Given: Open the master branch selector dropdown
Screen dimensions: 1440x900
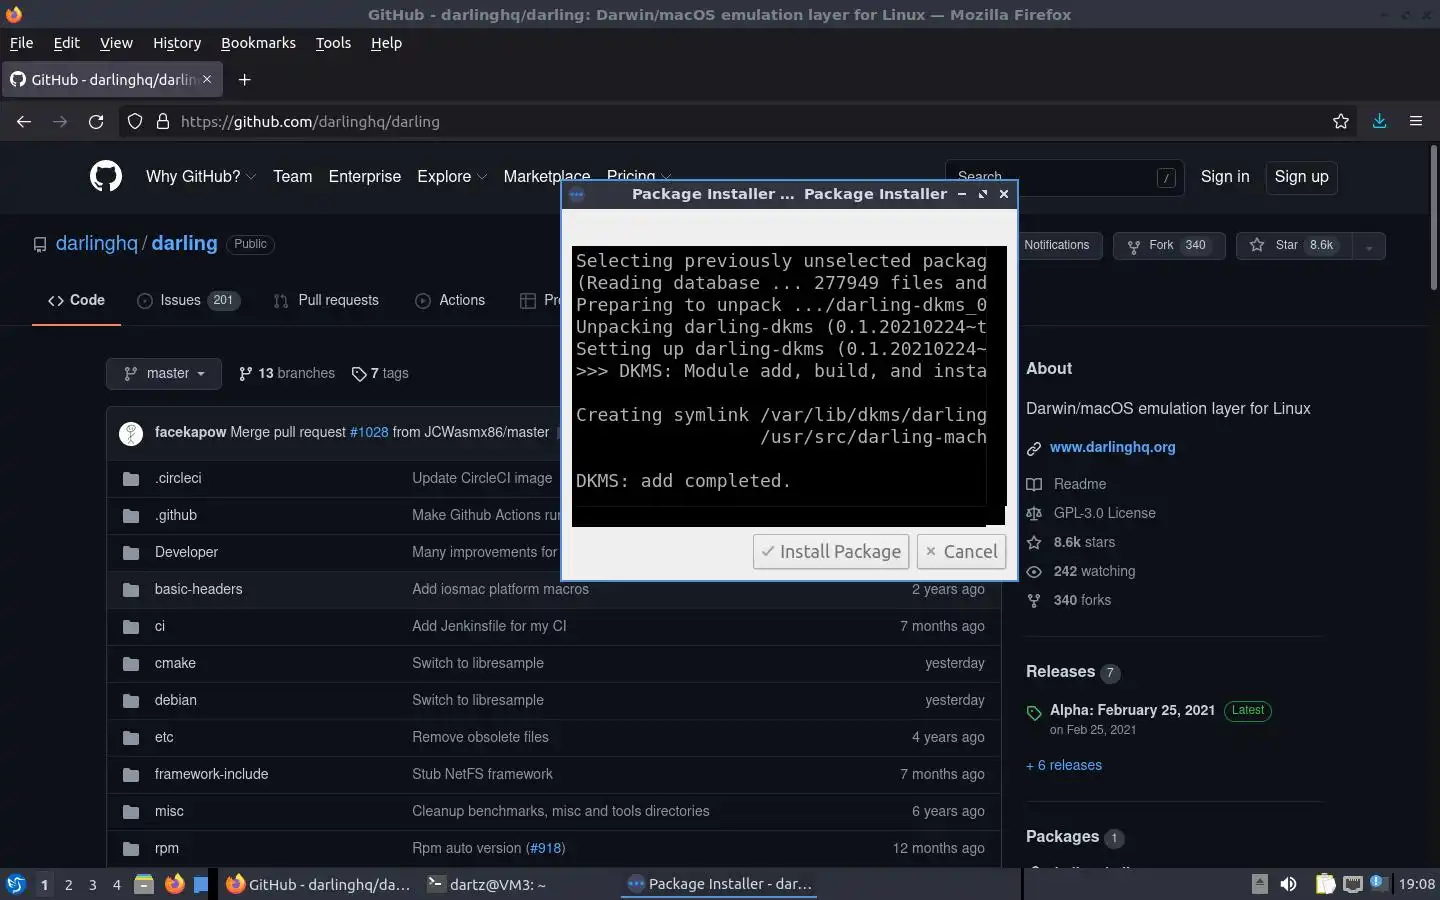Looking at the screenshot, I should (164, 373).
